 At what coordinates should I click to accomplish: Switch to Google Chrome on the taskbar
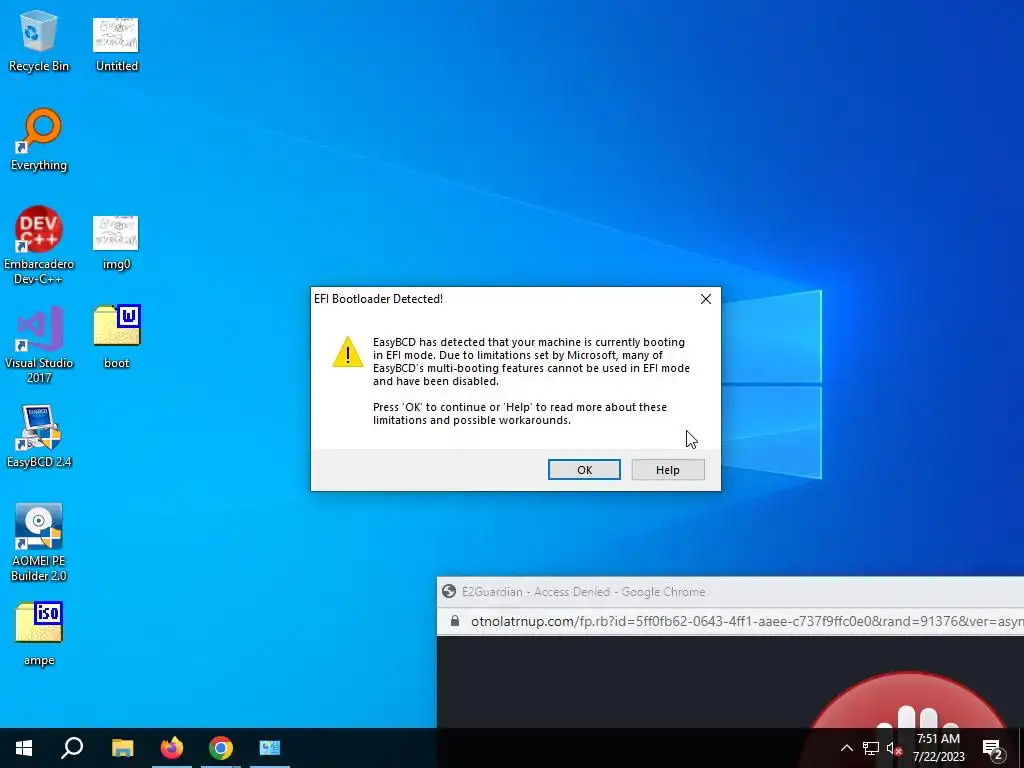pos(221,748)
